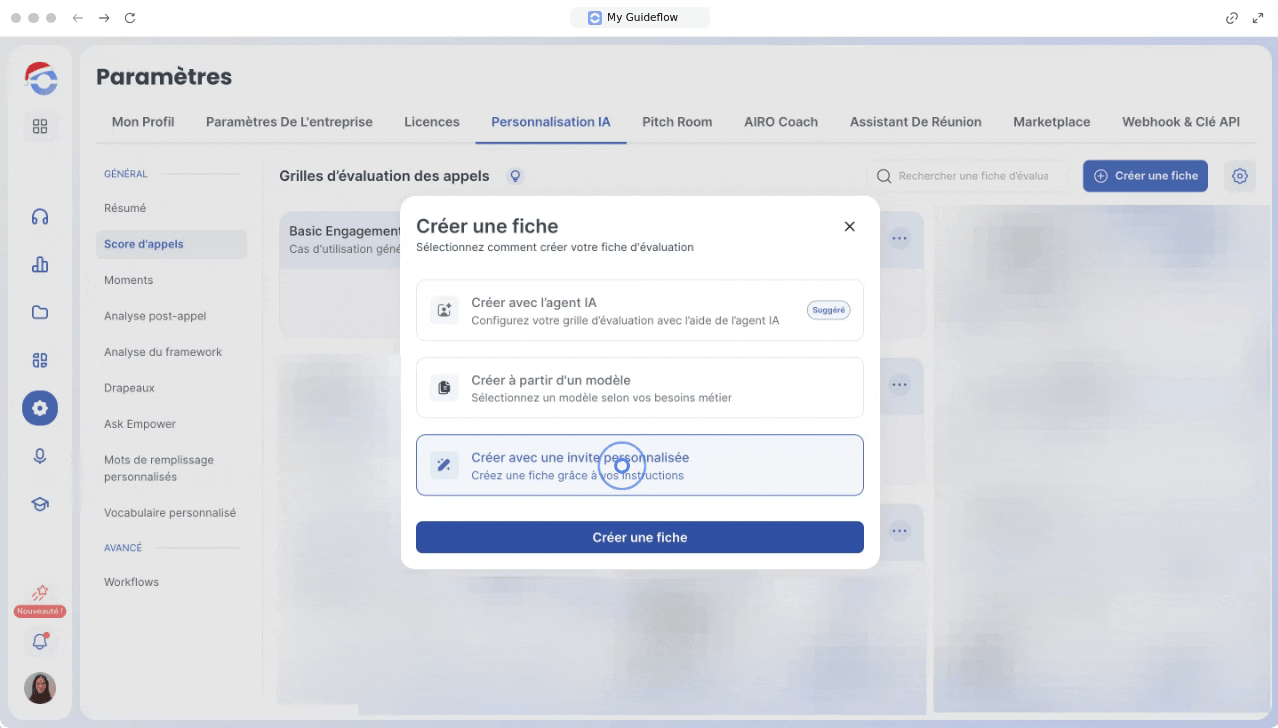Open Workflows in the Avancé section
Screen dimensions: 1278x728
131,582
